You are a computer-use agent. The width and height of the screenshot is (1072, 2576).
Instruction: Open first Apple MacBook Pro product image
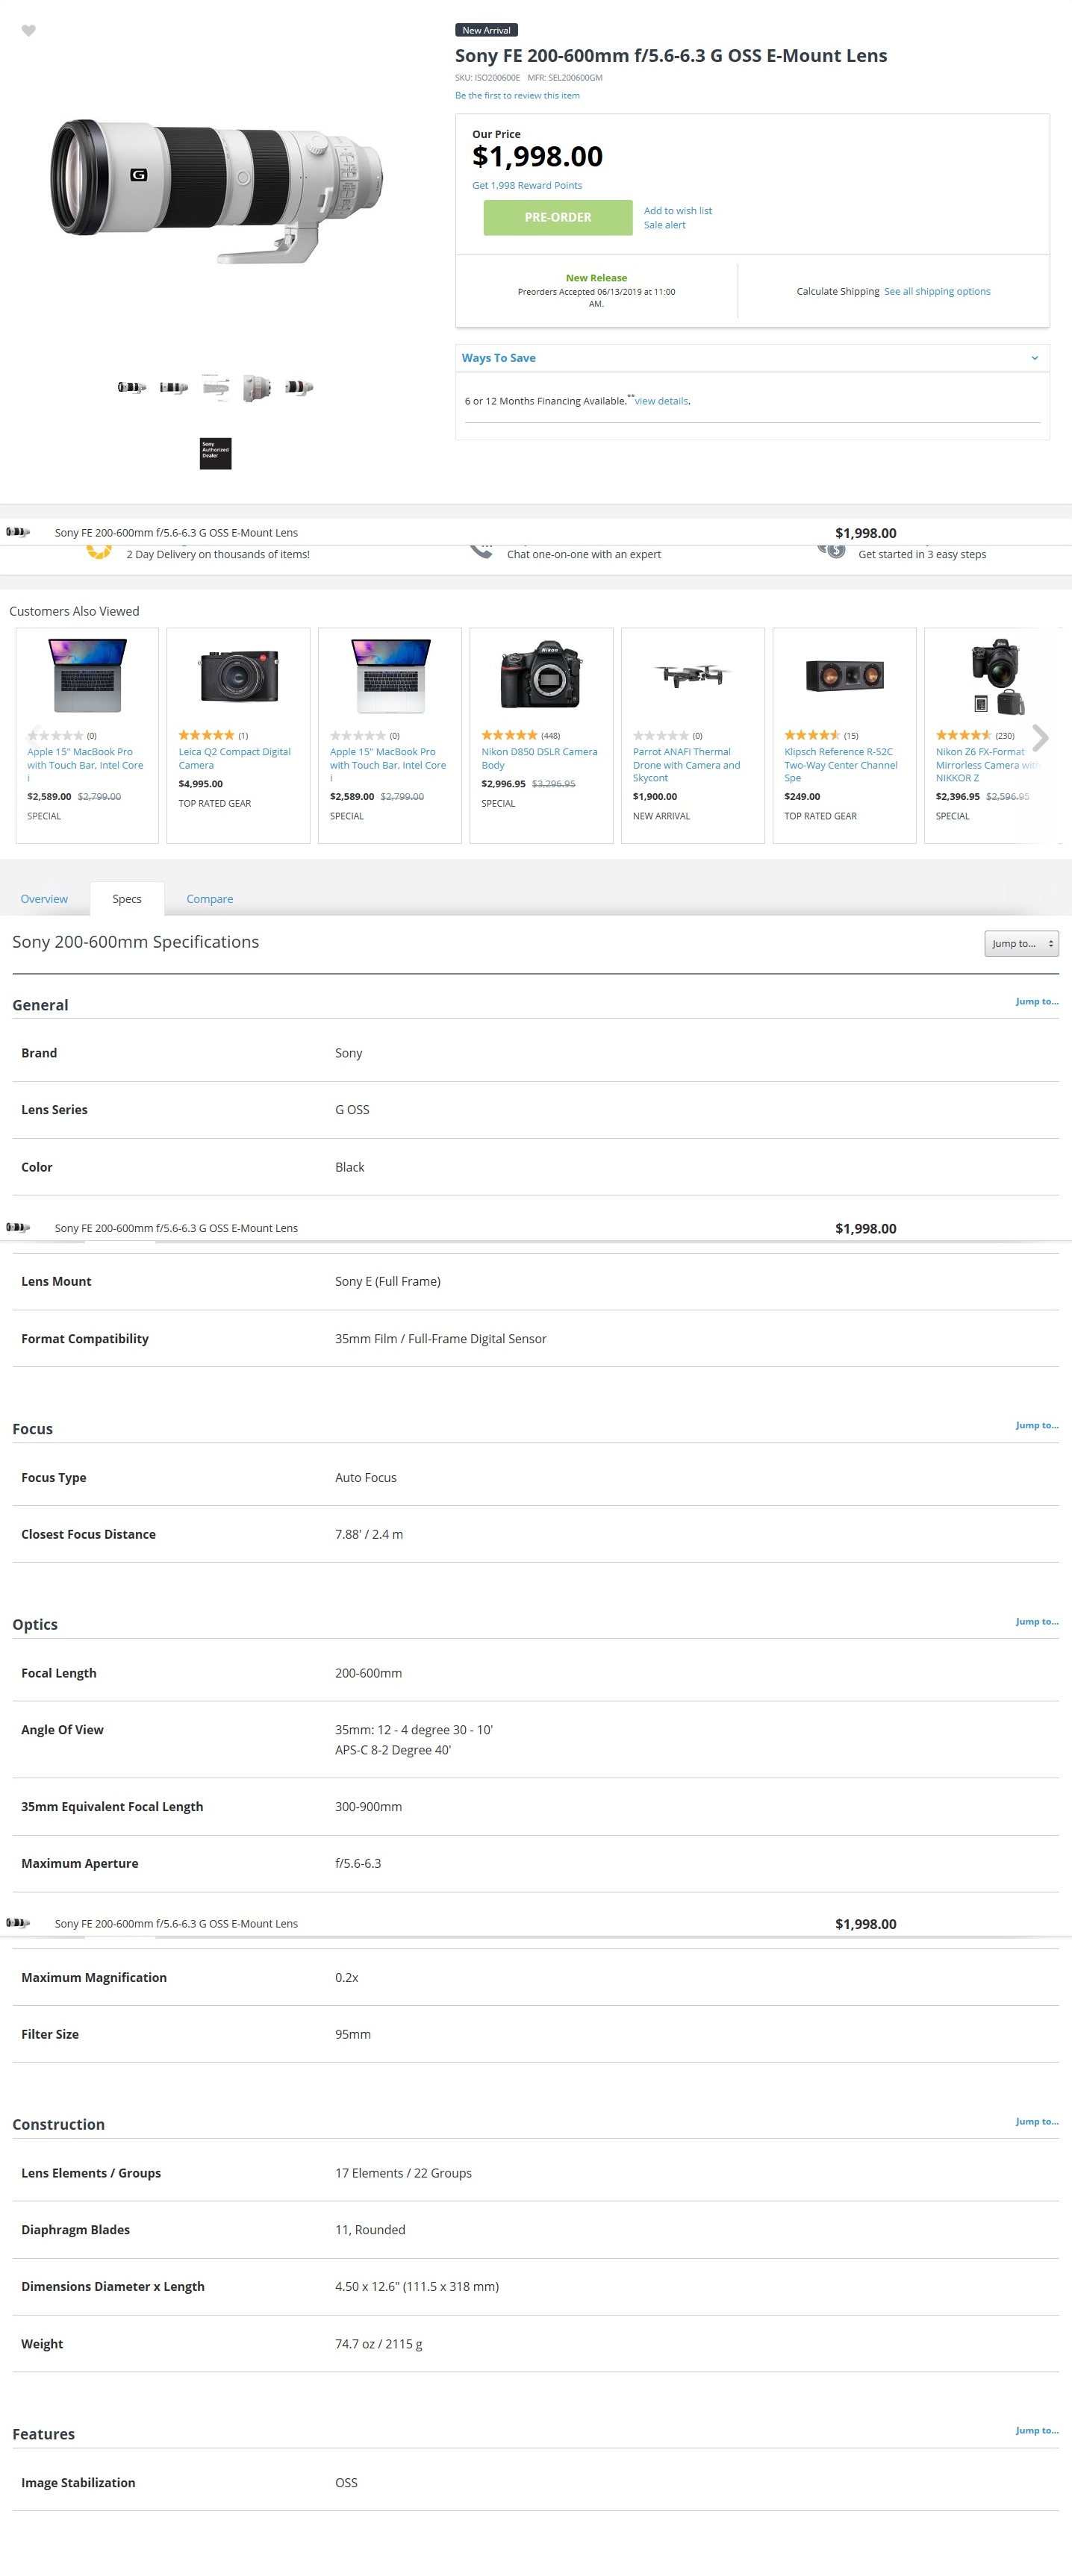point(88,675)
